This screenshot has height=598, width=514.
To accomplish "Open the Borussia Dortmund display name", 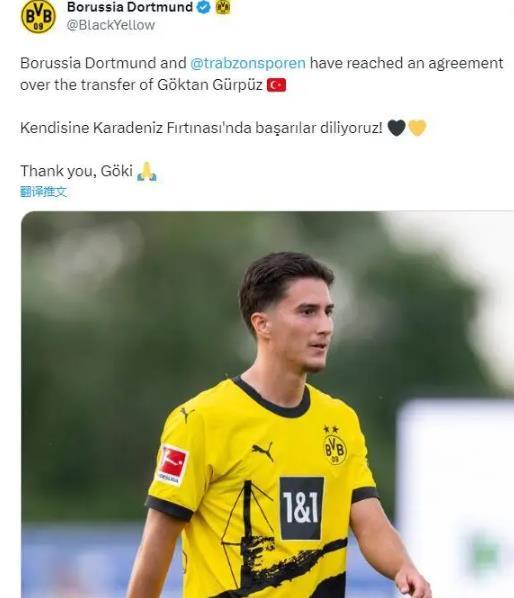I will pyautogui.click(x=130, y=7).
